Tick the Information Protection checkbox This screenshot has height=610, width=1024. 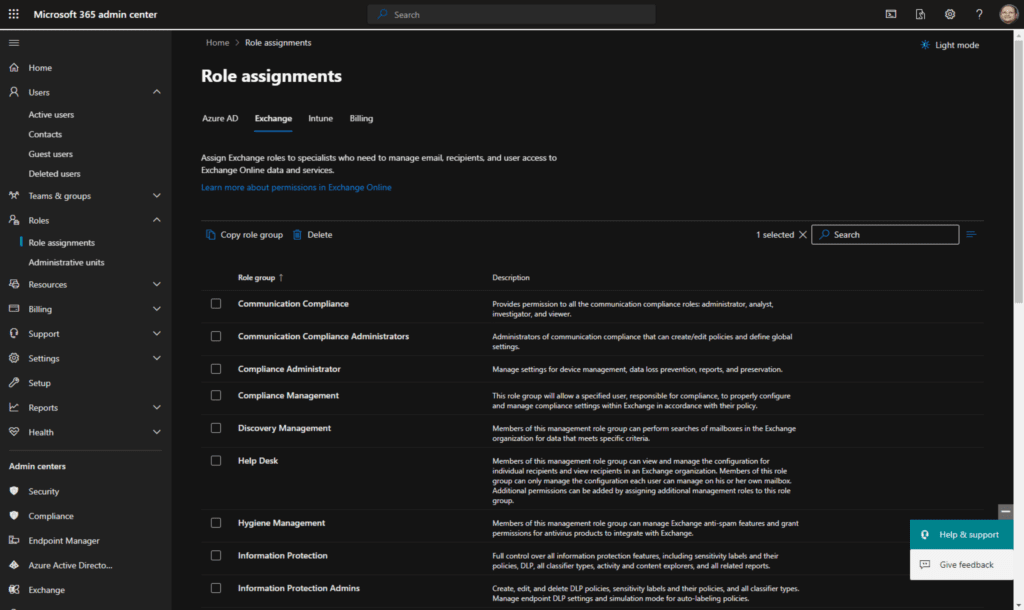pyautogui.click(x=216, y=555)
